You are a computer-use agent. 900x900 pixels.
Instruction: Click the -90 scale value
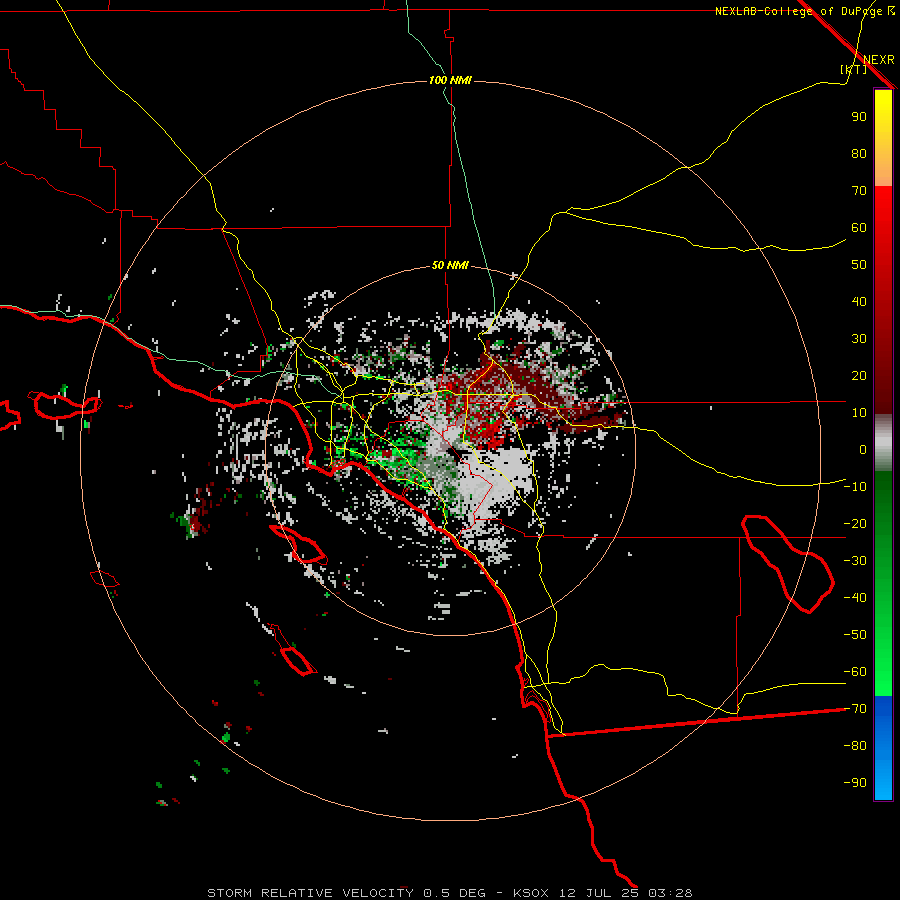coord(855,783)
